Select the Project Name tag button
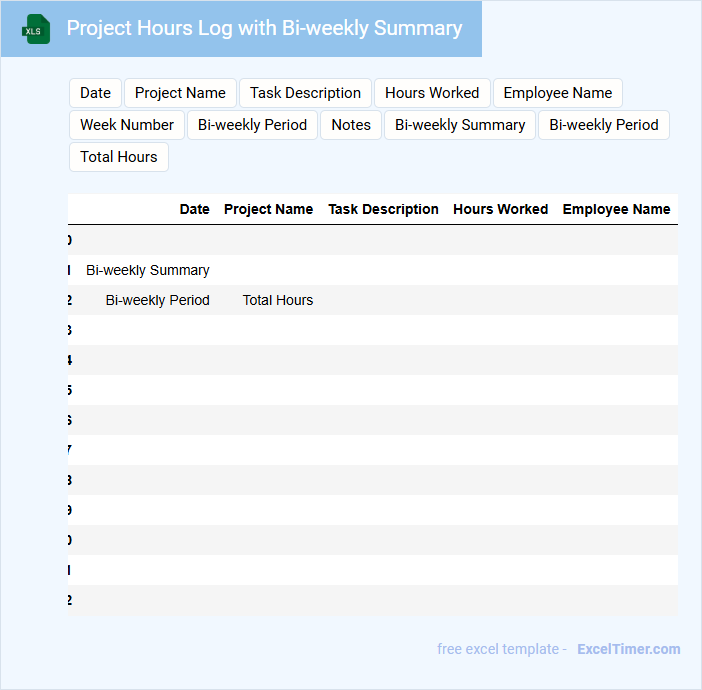The image size is (702, 690). pos(180,93)
